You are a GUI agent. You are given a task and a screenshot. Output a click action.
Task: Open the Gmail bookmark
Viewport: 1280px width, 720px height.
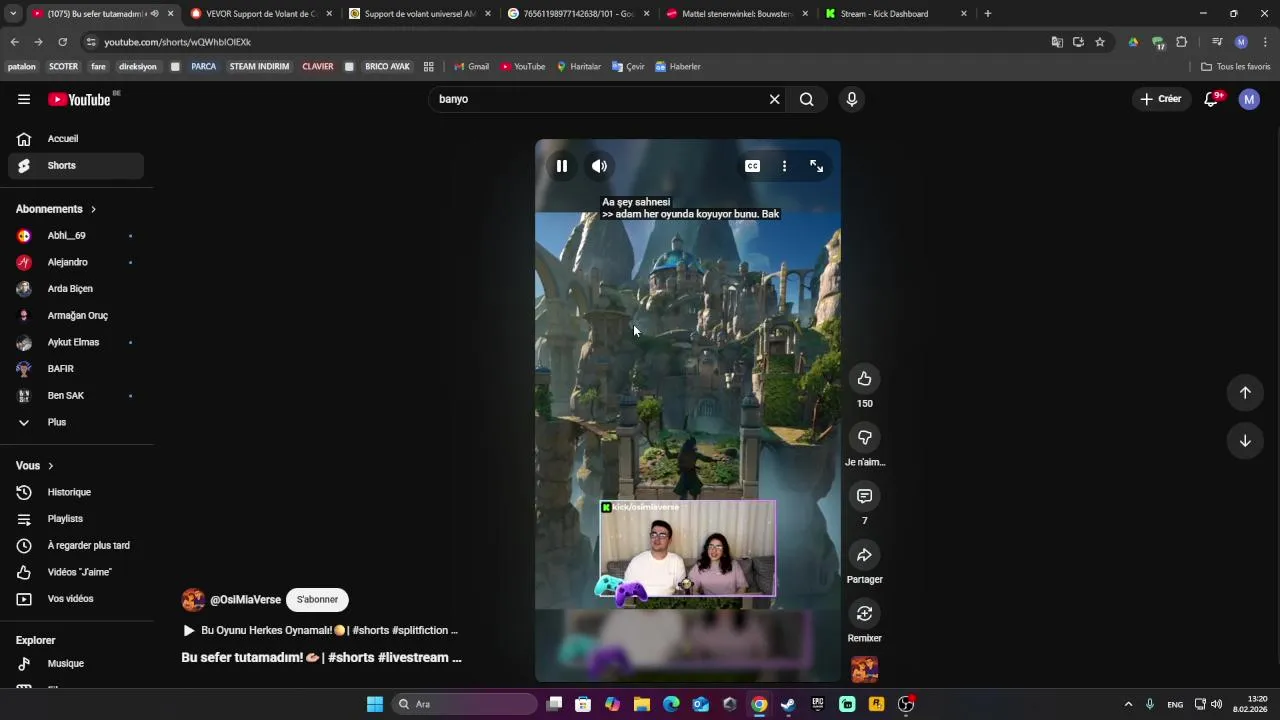(x=471, y=67)
